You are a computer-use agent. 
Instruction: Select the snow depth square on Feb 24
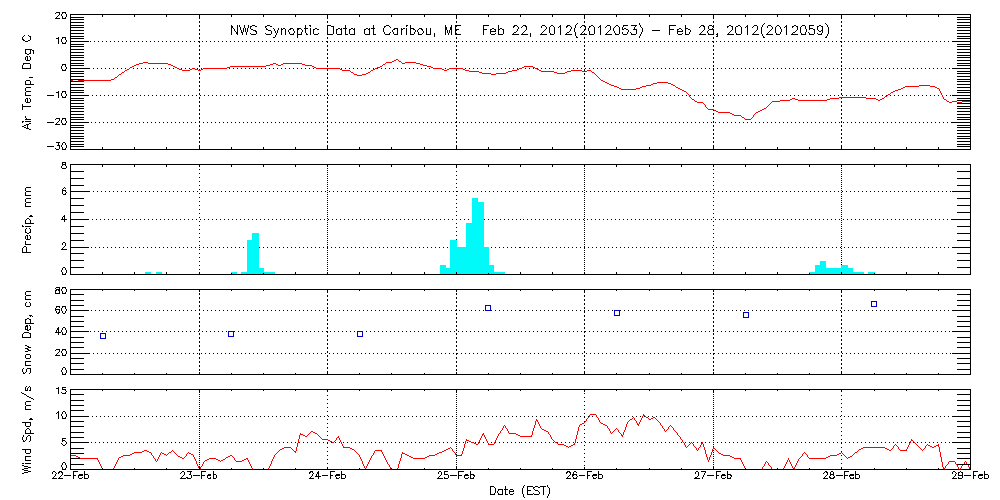click(x=360, y=334)
